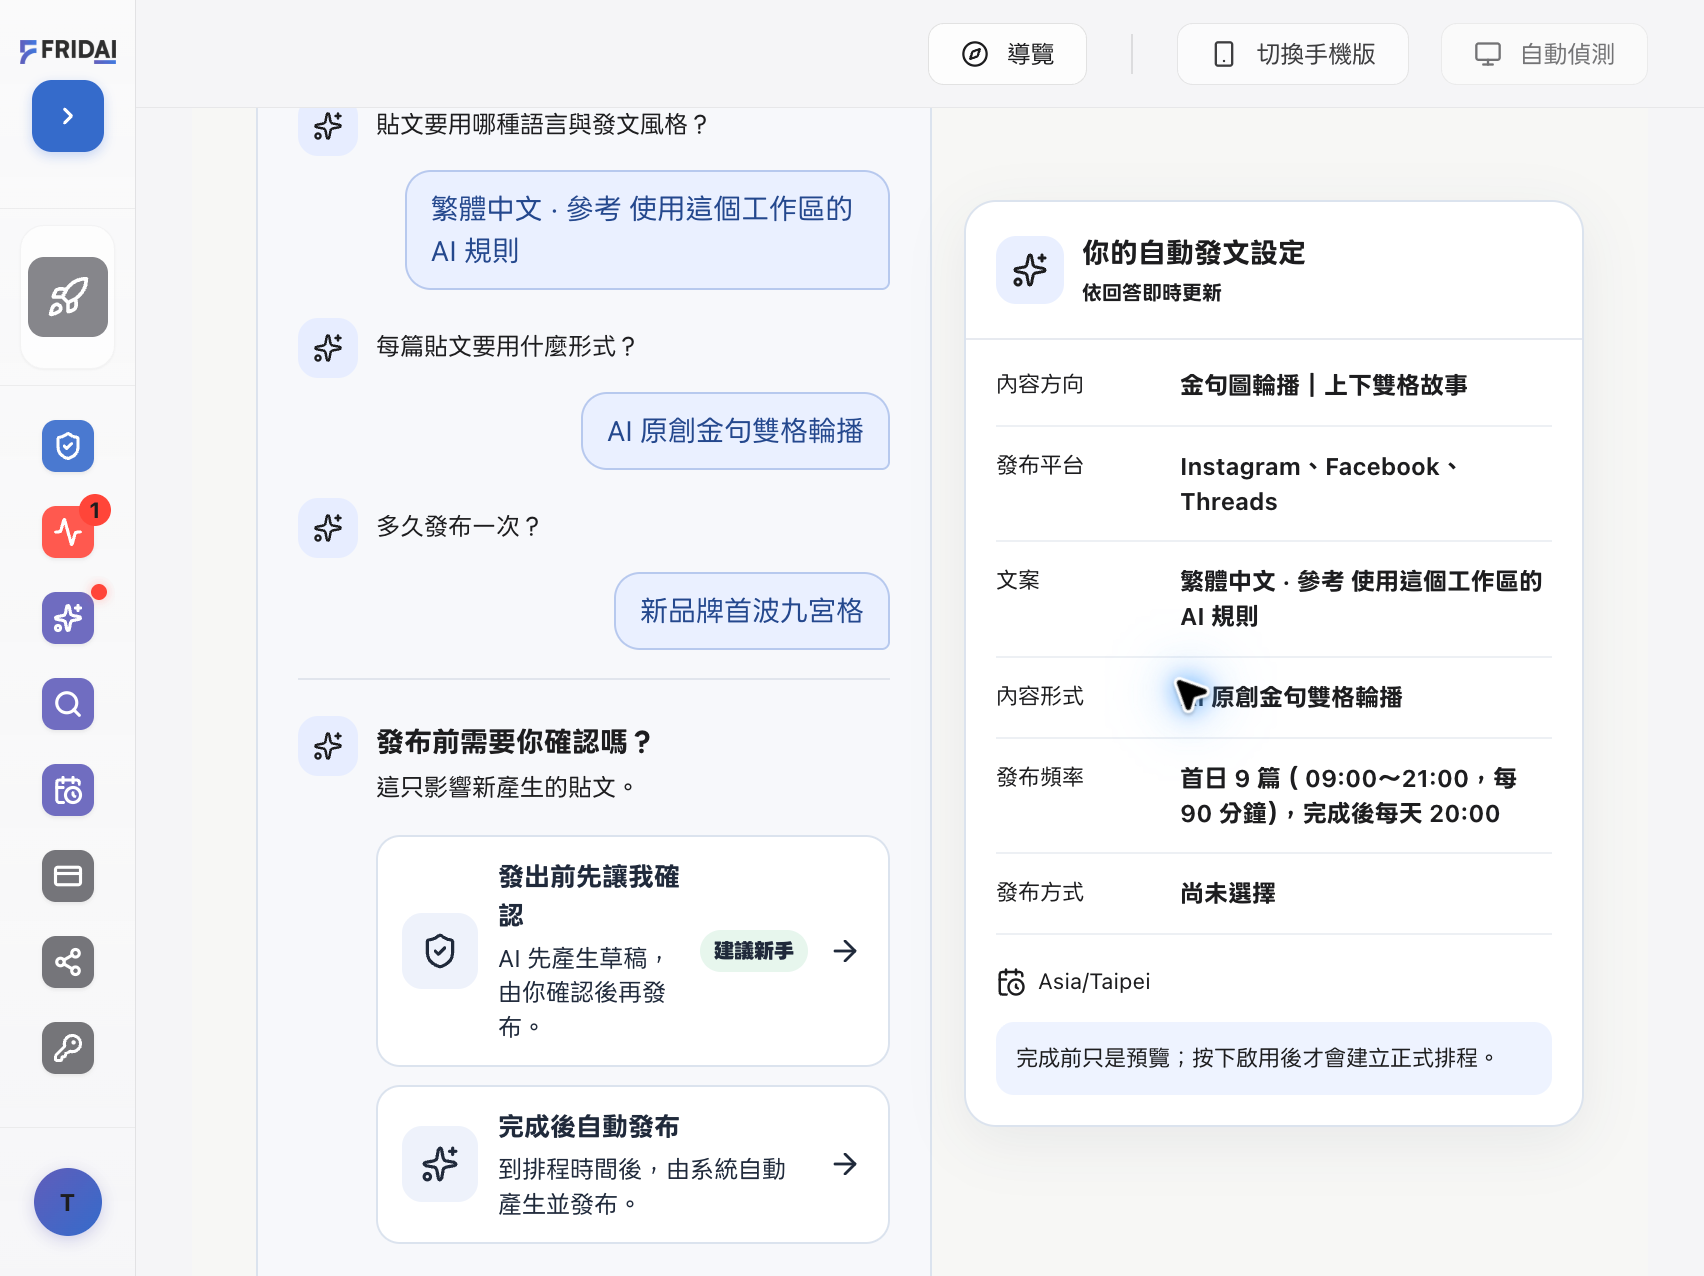The width and height of the screenshot is (1704, 1276).
Task: Open the activity pulse icon with badge
Action: click(68, 532)
